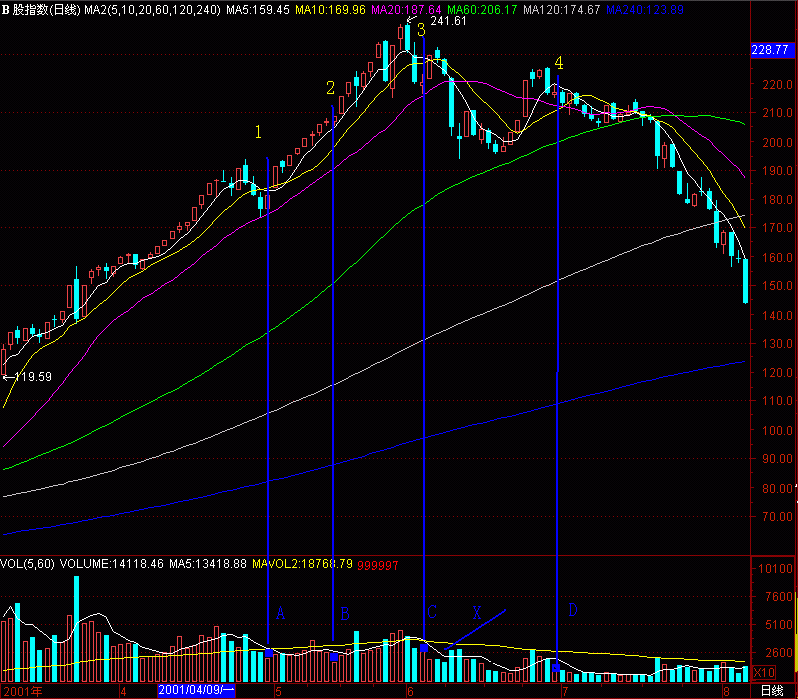
Task: Switch period using the 日线 button
Action: click(771, 690)
